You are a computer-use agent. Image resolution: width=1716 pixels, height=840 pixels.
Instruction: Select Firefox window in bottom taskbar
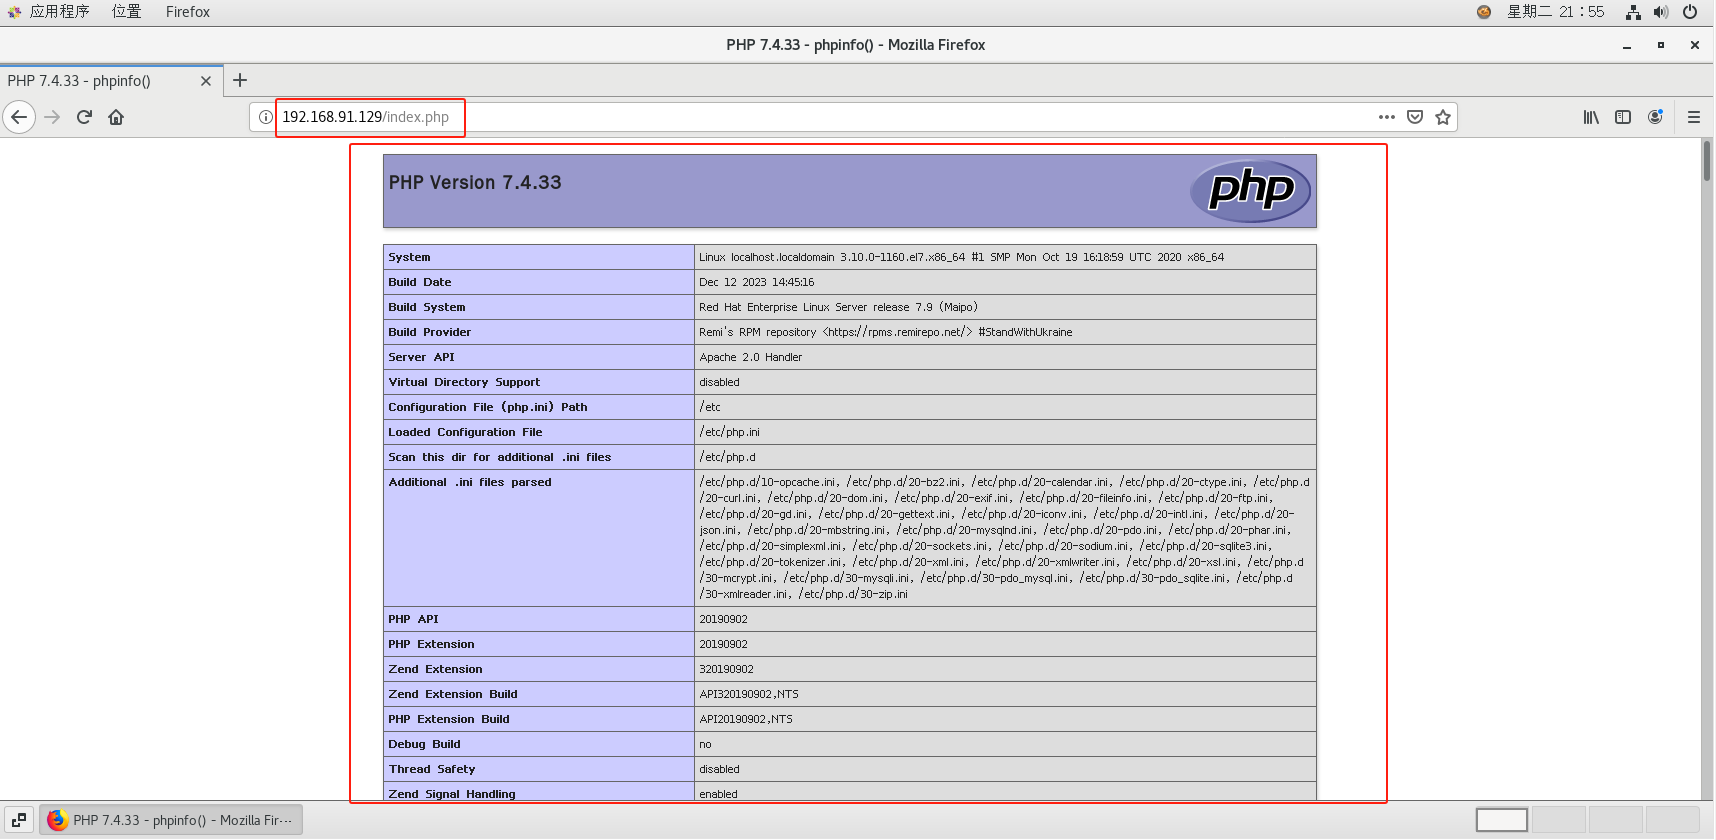click(x=171, y=820)
